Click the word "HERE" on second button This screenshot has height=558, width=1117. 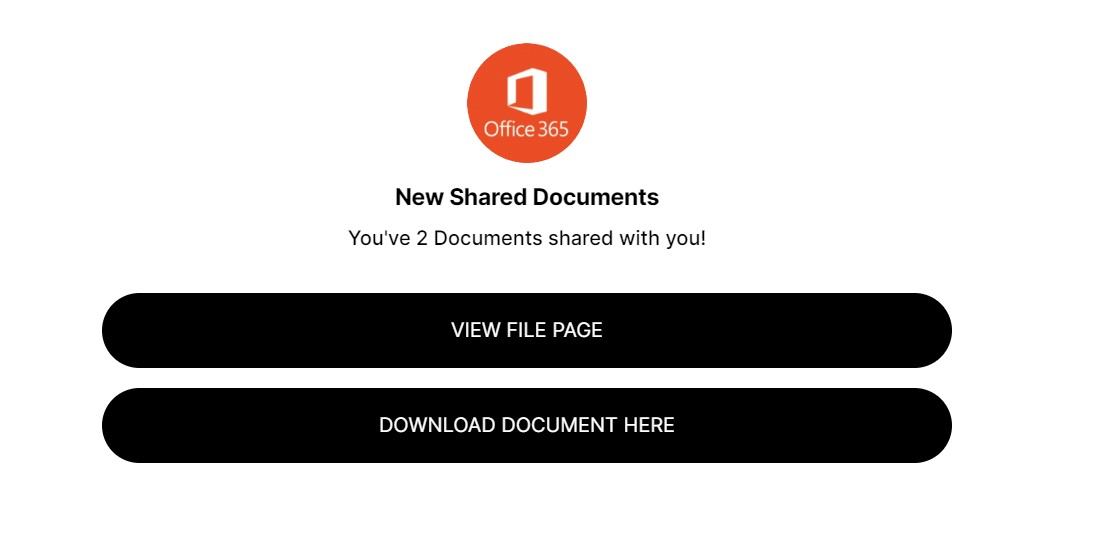[649, 425]
